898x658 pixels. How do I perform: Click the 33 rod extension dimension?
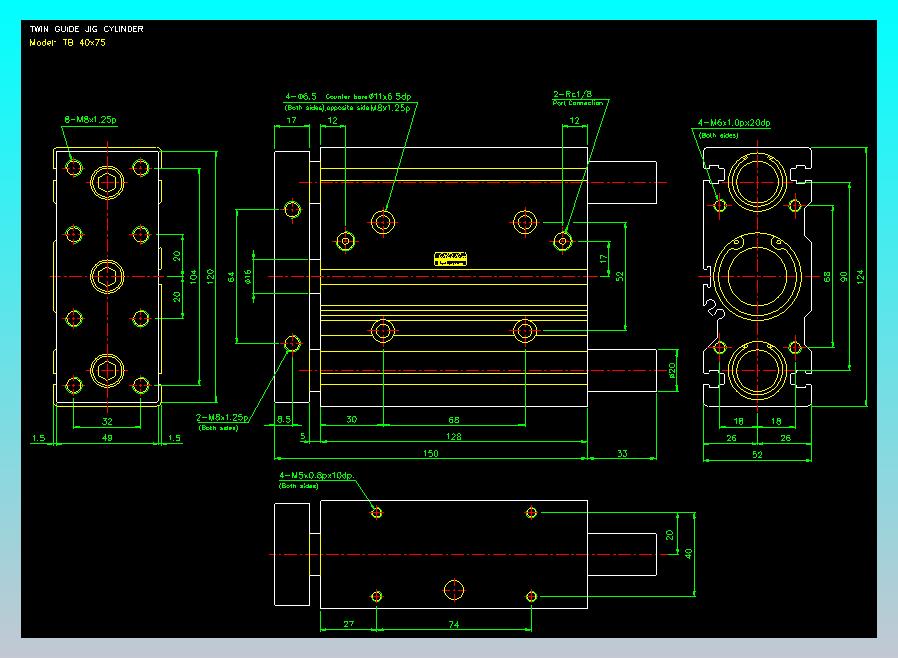coord(622,453)
